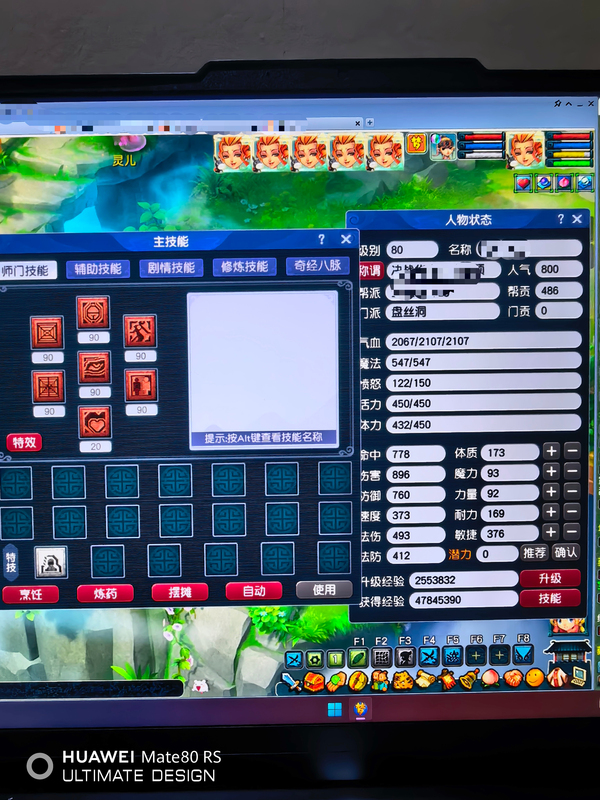
Task: Open the help question mark in 主技能 window
Action: click(x=322, y=240)
